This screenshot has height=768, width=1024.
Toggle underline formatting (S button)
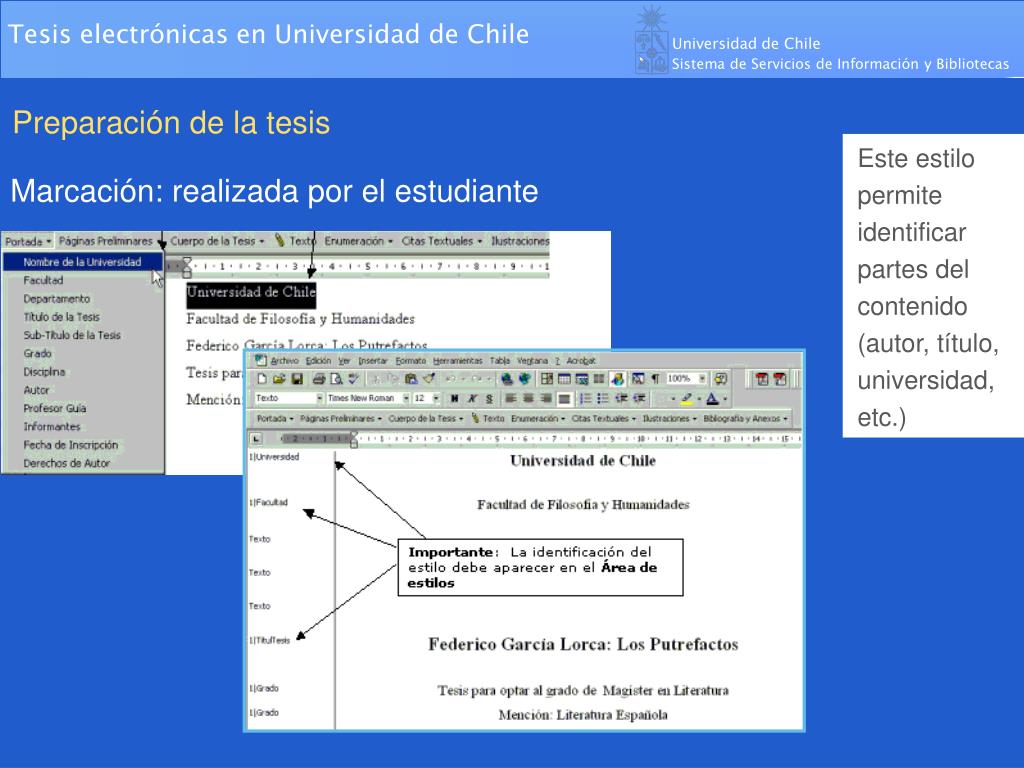pos(489,398)
